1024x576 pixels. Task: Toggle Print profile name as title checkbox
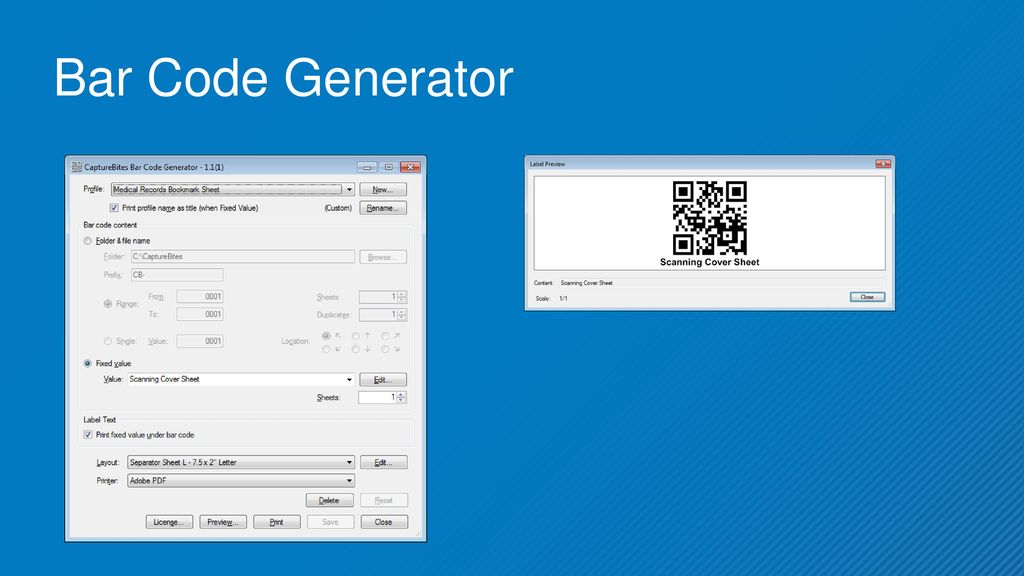[114, 208]
